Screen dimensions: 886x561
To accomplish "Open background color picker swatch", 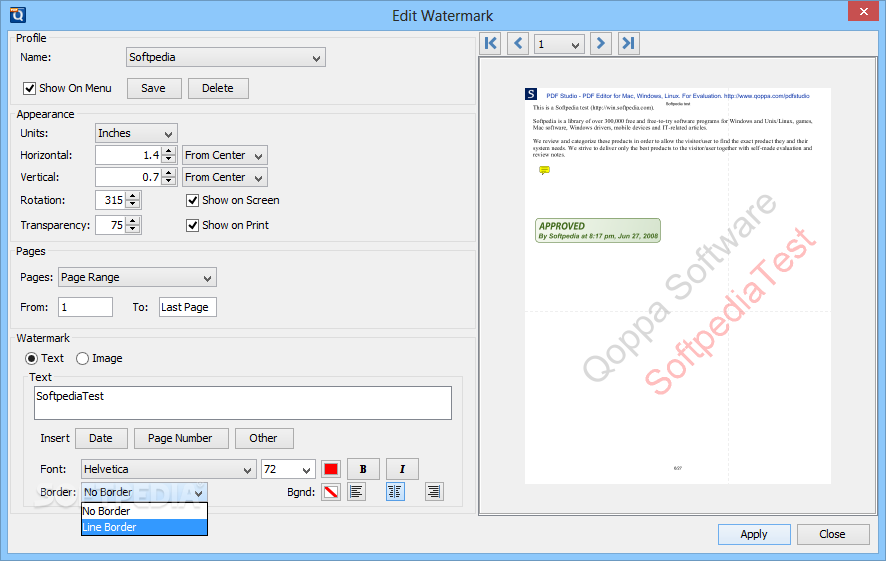I will point(331,492).
